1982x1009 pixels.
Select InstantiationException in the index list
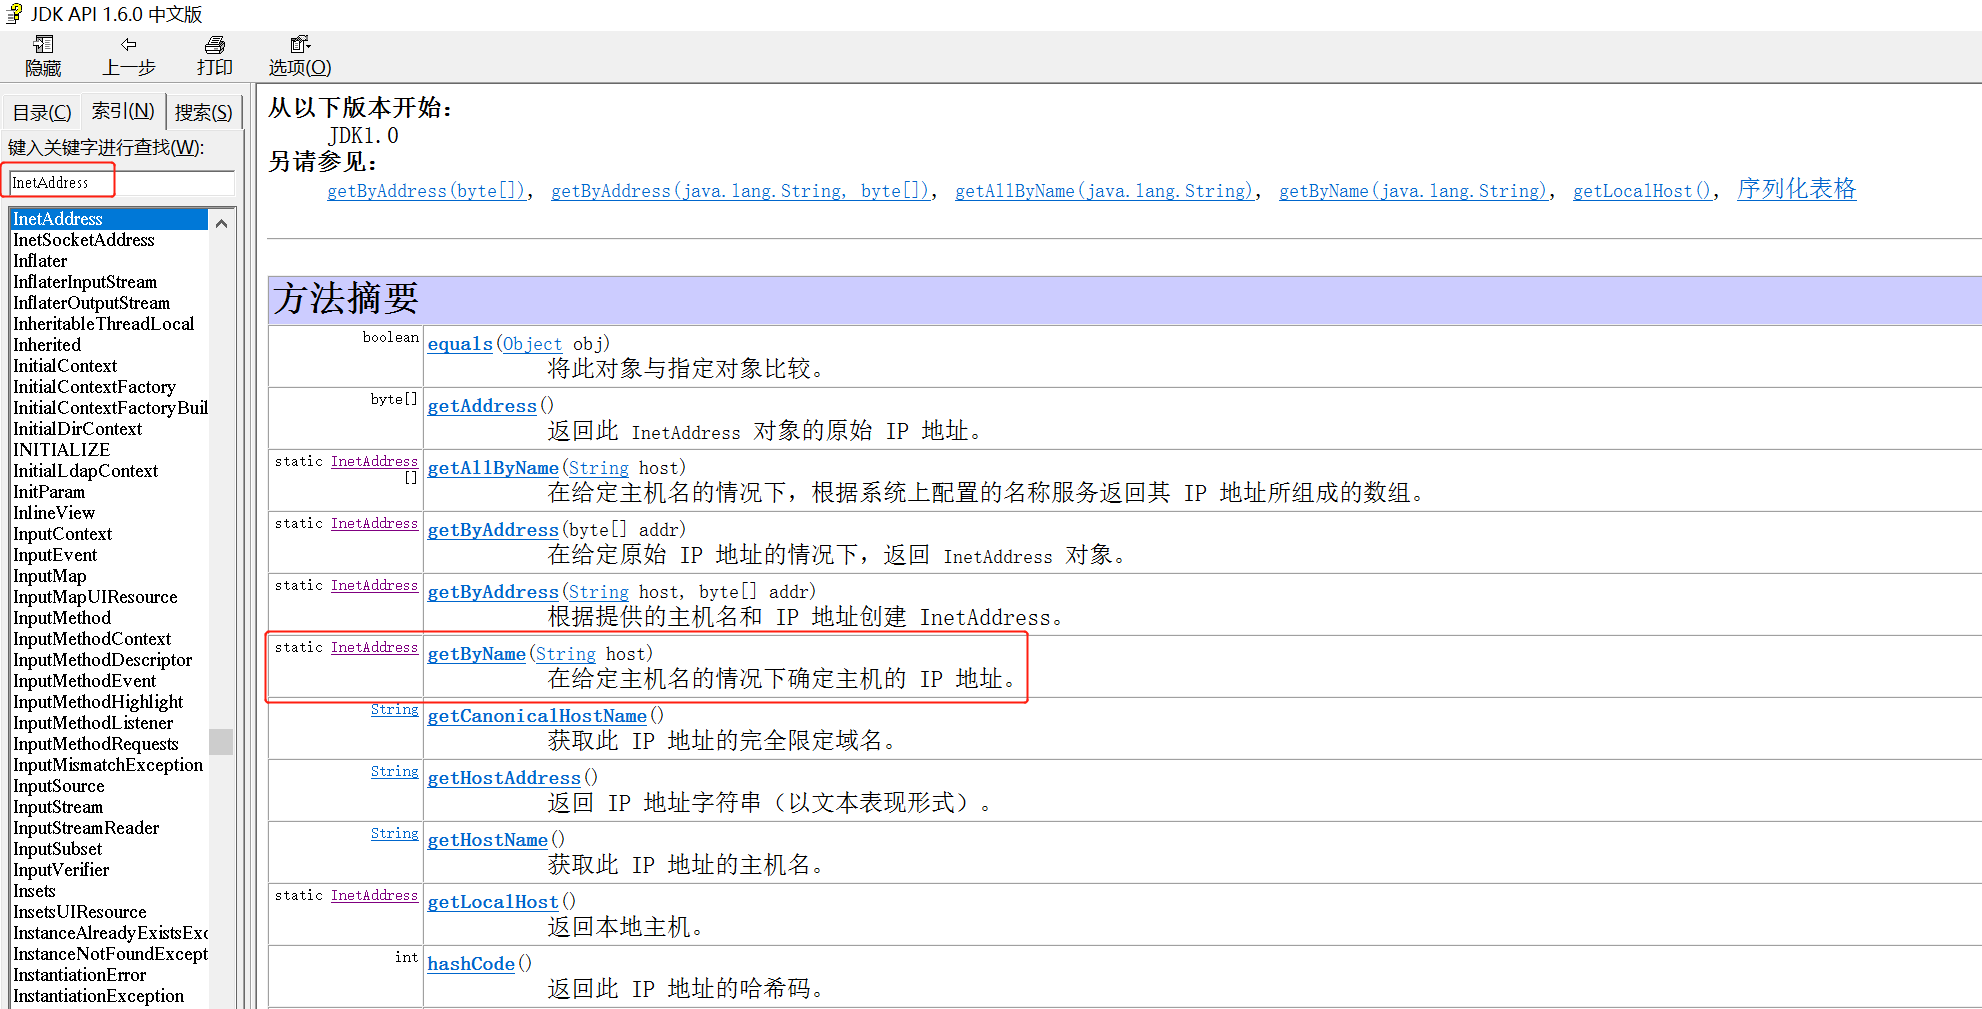point(98,996)
